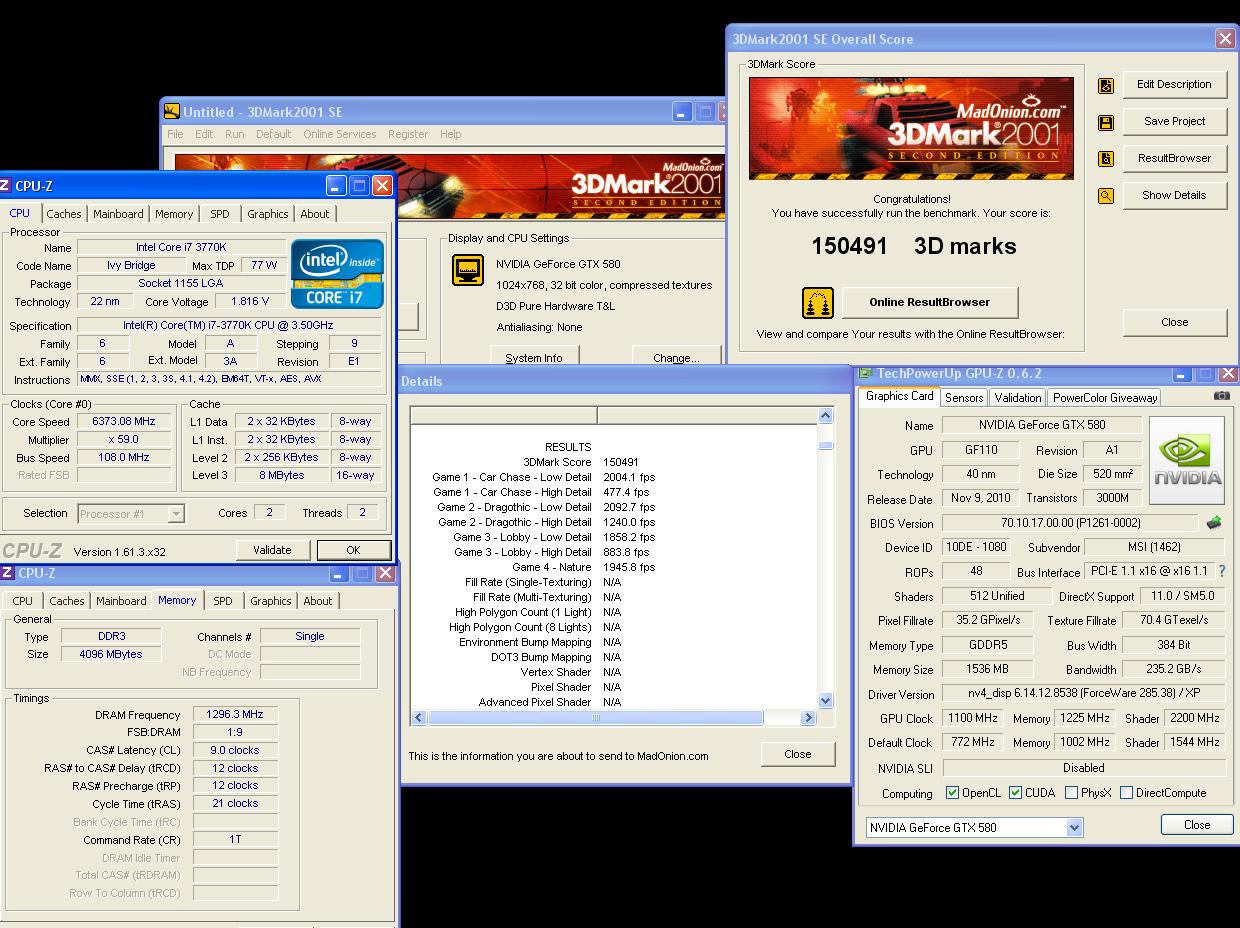Switch to the About tab in the lower CPU-Z window

pyautogui.click(x=318, y=601)
